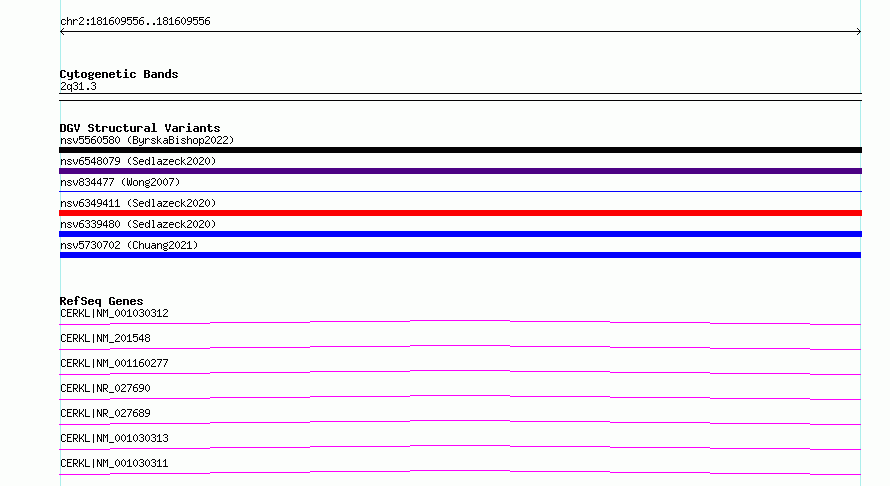Click the magenta line for CERKL|NR_027689
The height and width of the screenshot is (486, 890).
pos(460,422)
